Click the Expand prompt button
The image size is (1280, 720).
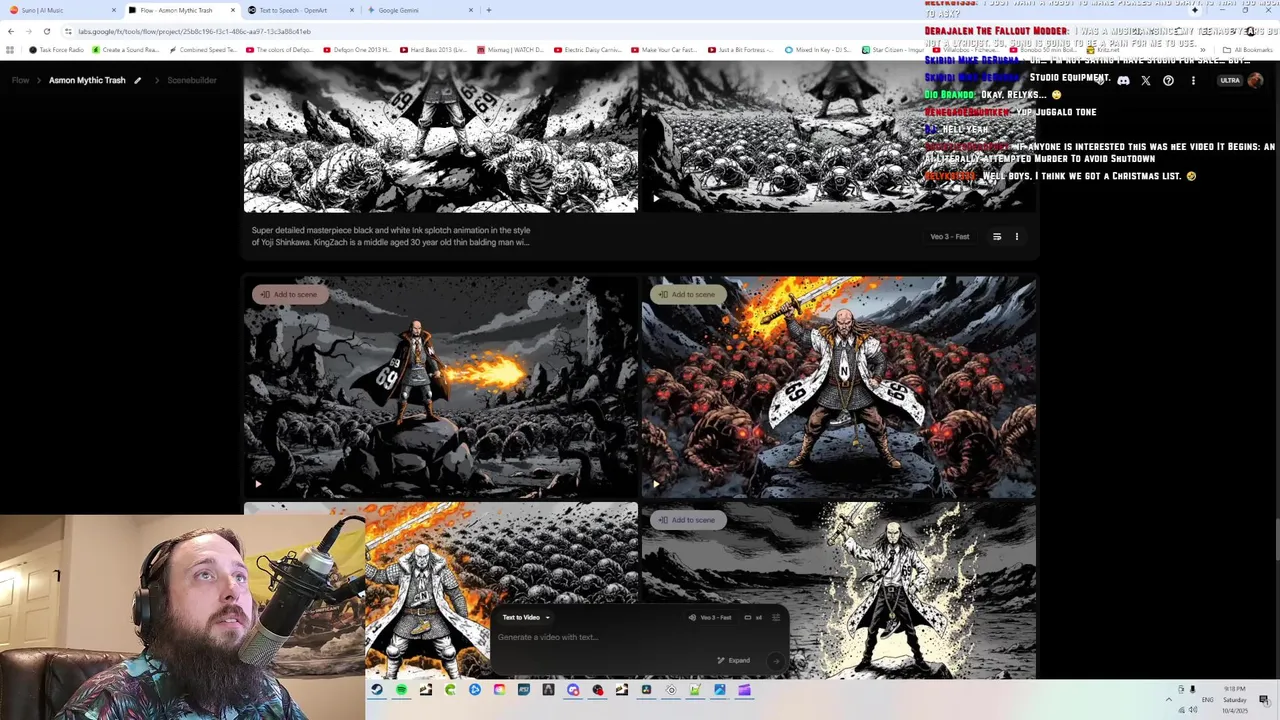(734, 660)
